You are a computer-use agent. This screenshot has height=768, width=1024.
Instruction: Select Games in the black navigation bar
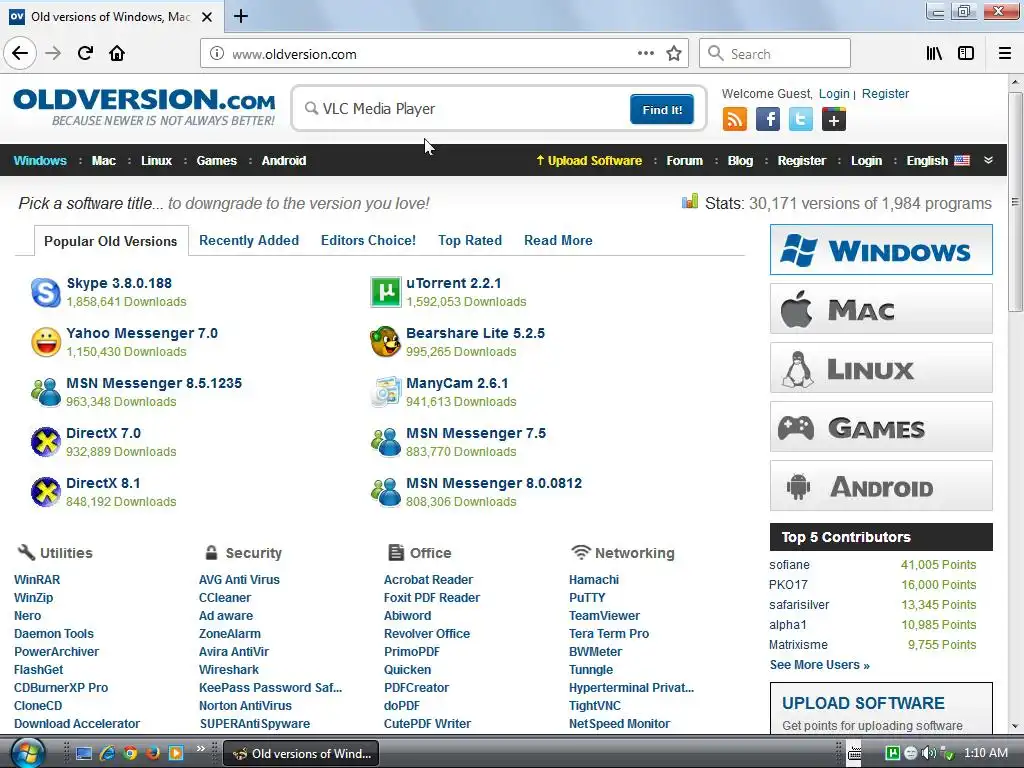tap(217, 161)
